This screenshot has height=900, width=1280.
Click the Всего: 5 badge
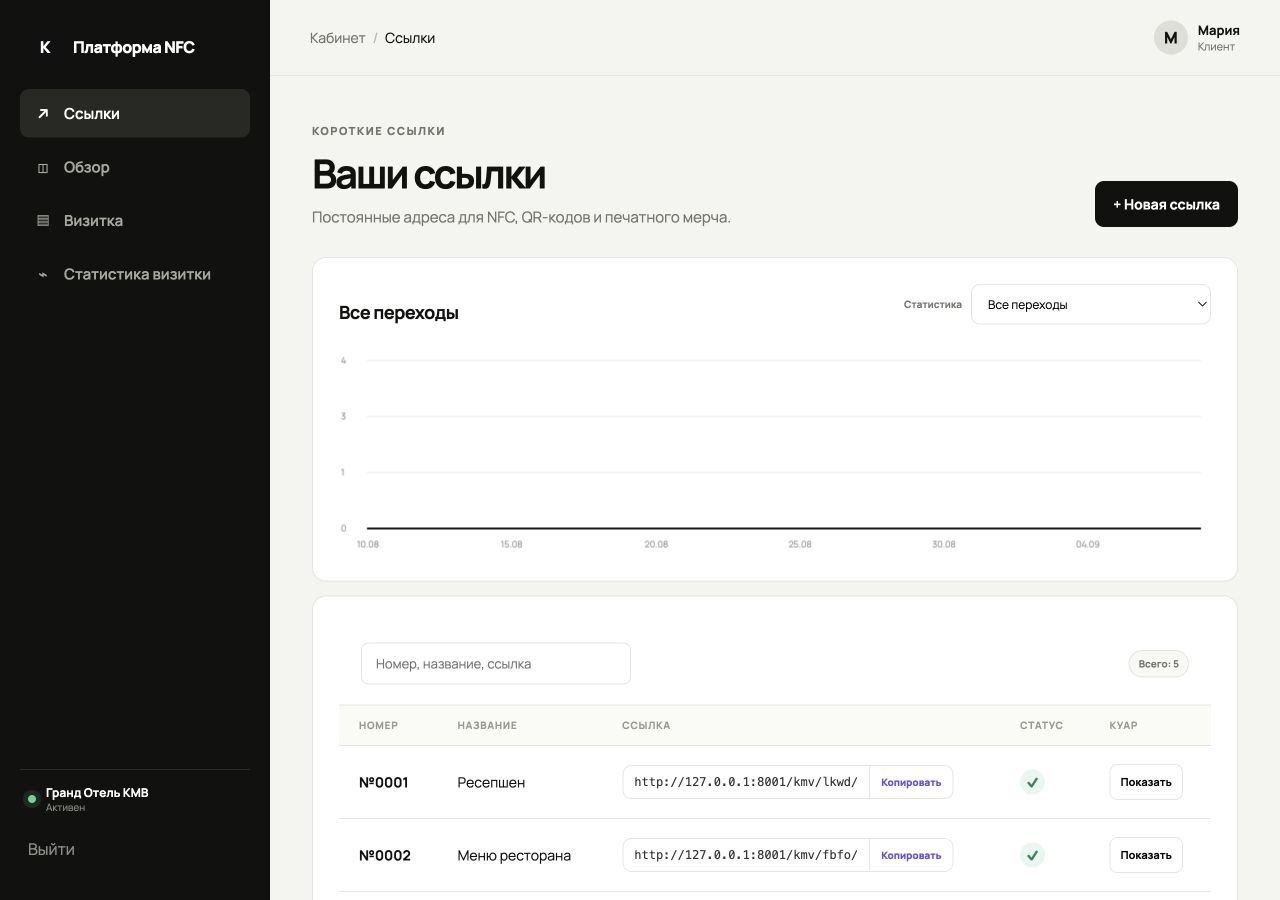1159,664
